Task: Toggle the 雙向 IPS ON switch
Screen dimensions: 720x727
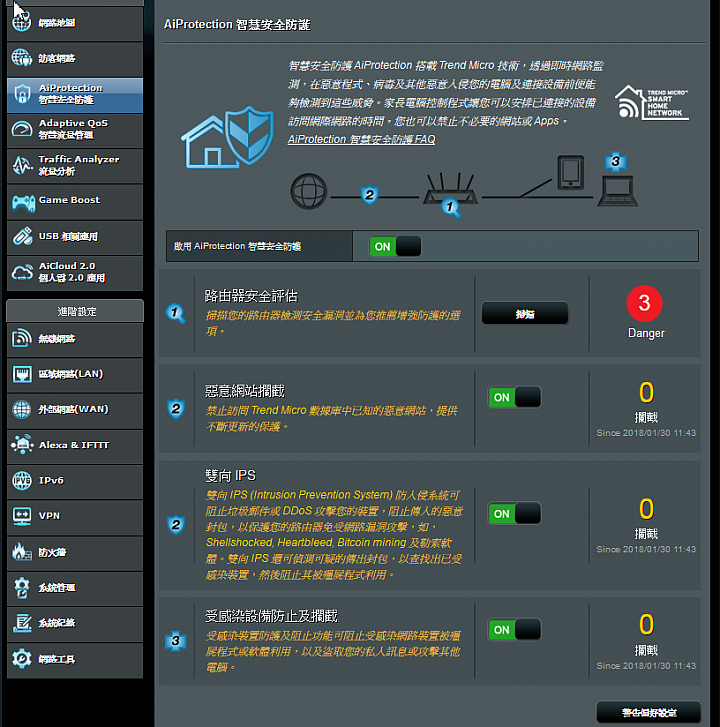Action: tap(514, 513)
